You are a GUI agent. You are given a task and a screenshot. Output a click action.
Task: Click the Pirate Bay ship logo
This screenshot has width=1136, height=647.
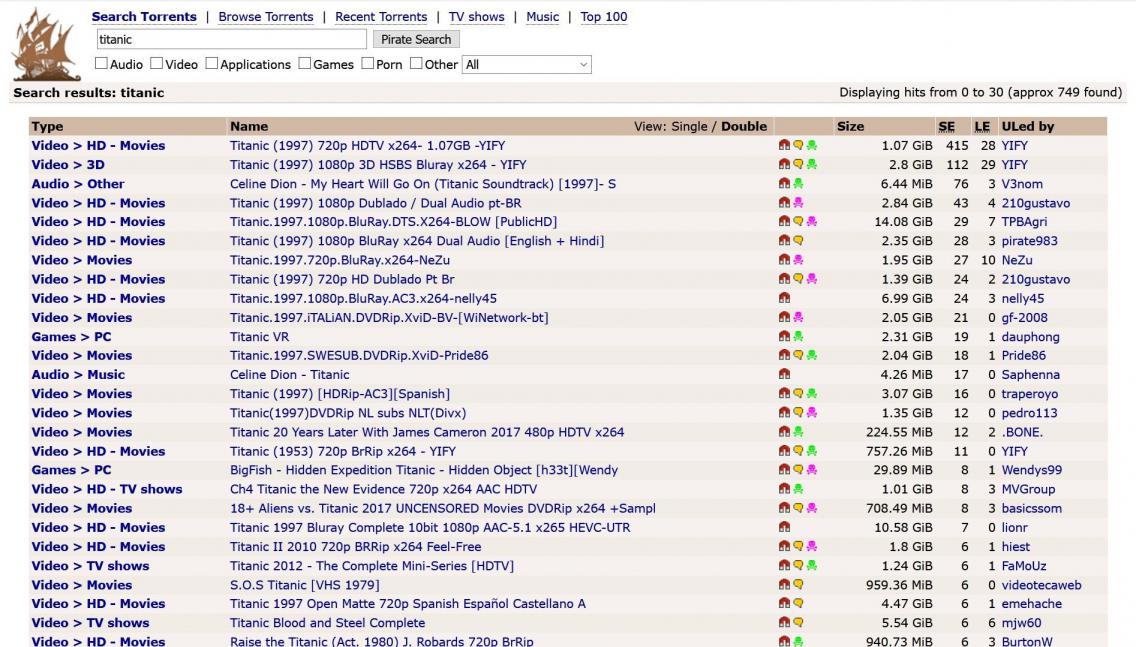[46, 44]
